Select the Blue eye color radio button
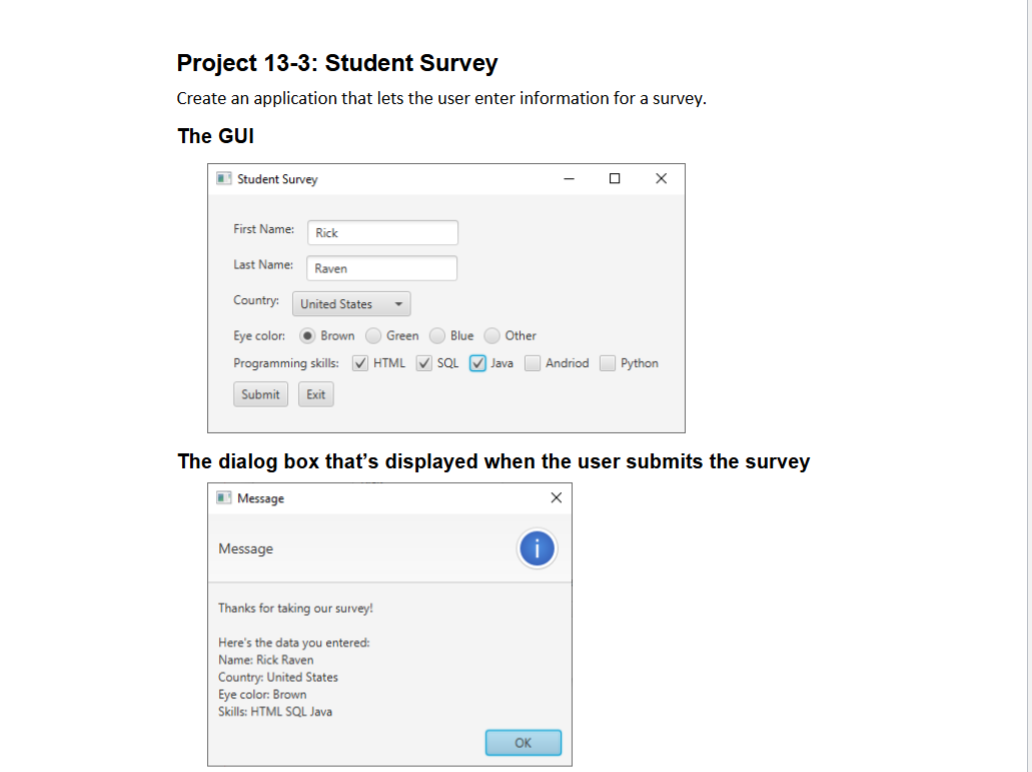 [437, 335]
